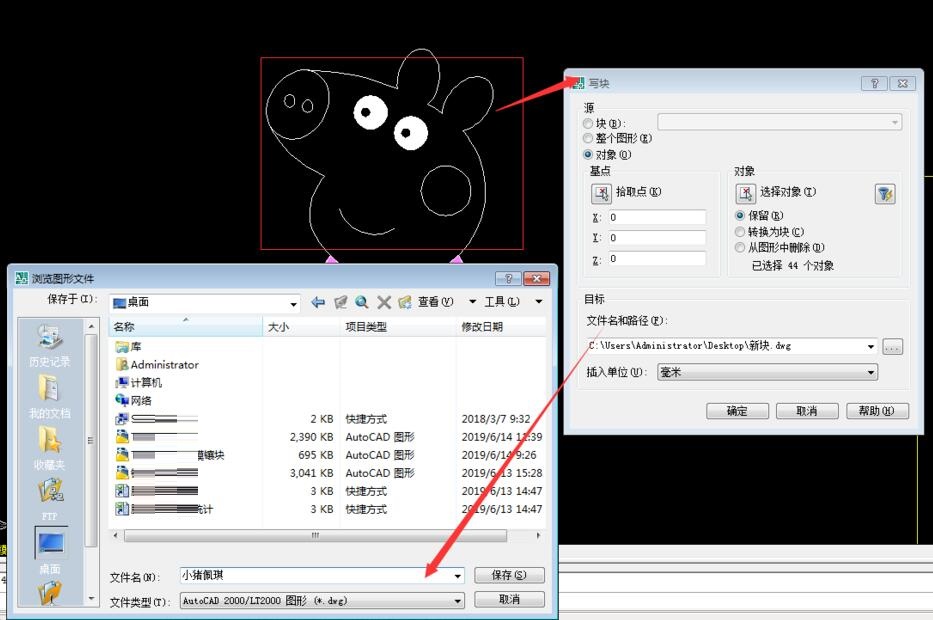
Task: Open the 工具 menu
Action: (x=502, y=302)
